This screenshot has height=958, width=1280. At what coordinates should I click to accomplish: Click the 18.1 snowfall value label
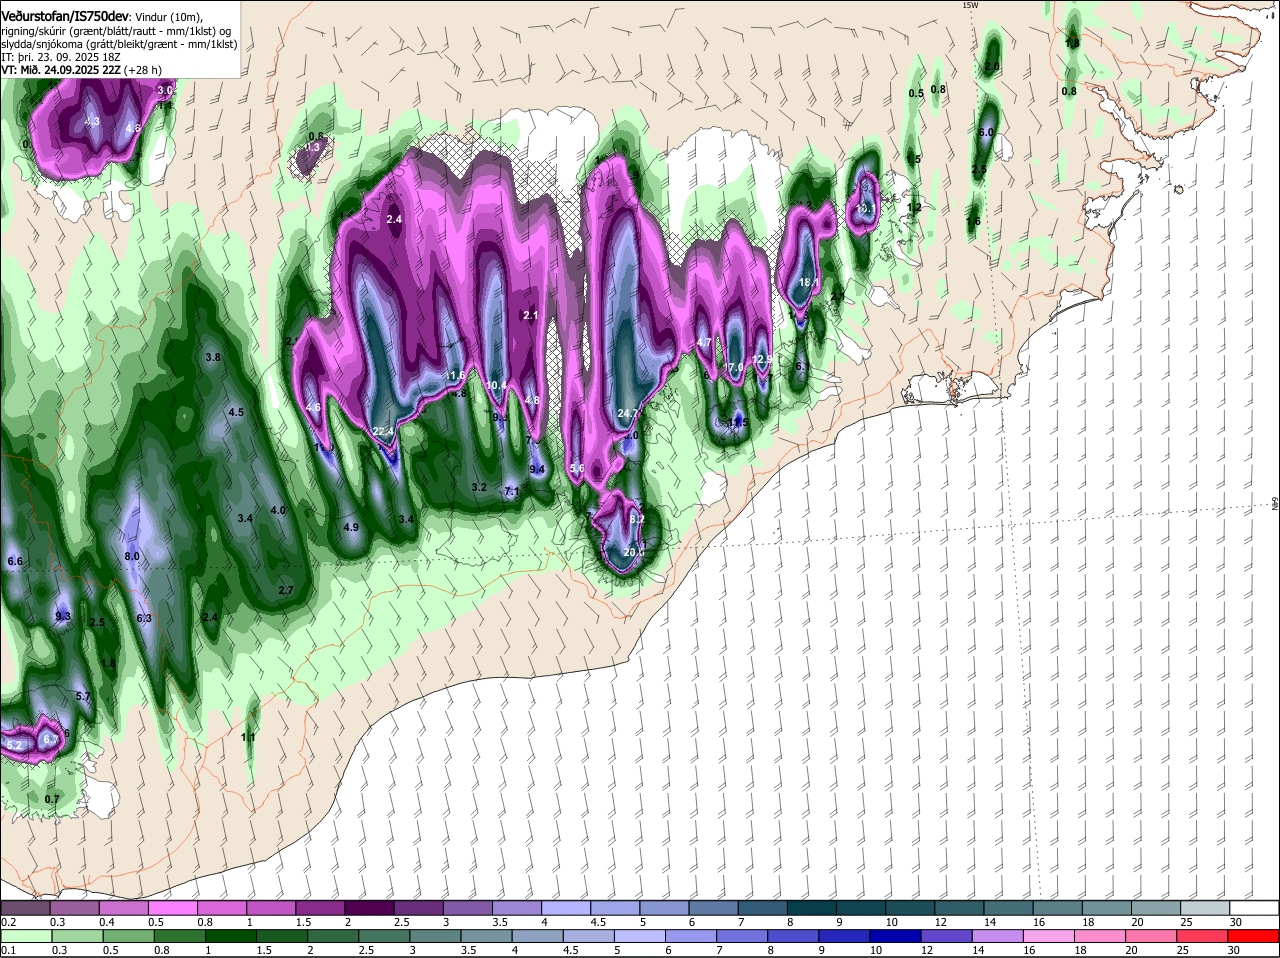click(809, 283)
